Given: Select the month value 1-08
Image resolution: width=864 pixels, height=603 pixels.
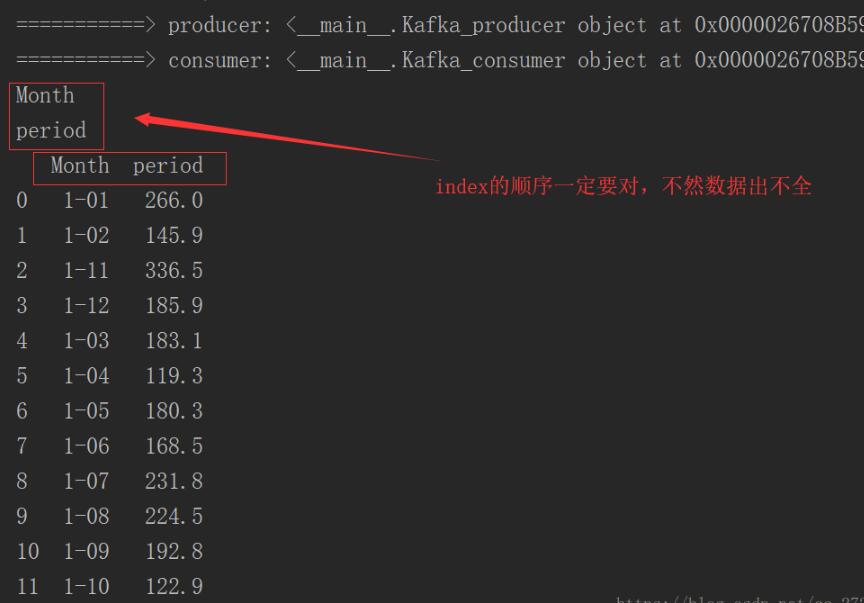Looking at the screenshot, I should pyautogui.click(x=86, y=516).
